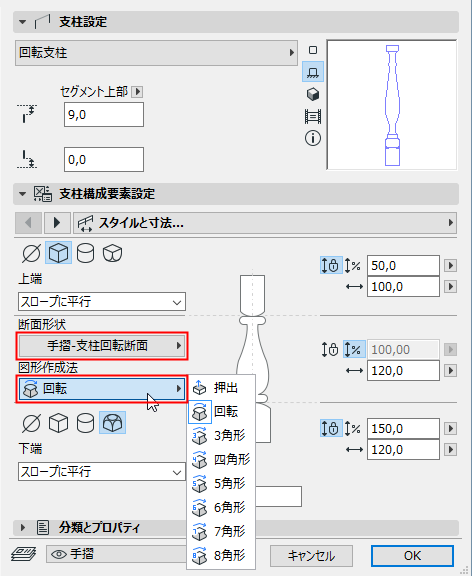Choose 四角形 from the menu
Viewport: 472px width, 576px height.
tap(221, 460)
